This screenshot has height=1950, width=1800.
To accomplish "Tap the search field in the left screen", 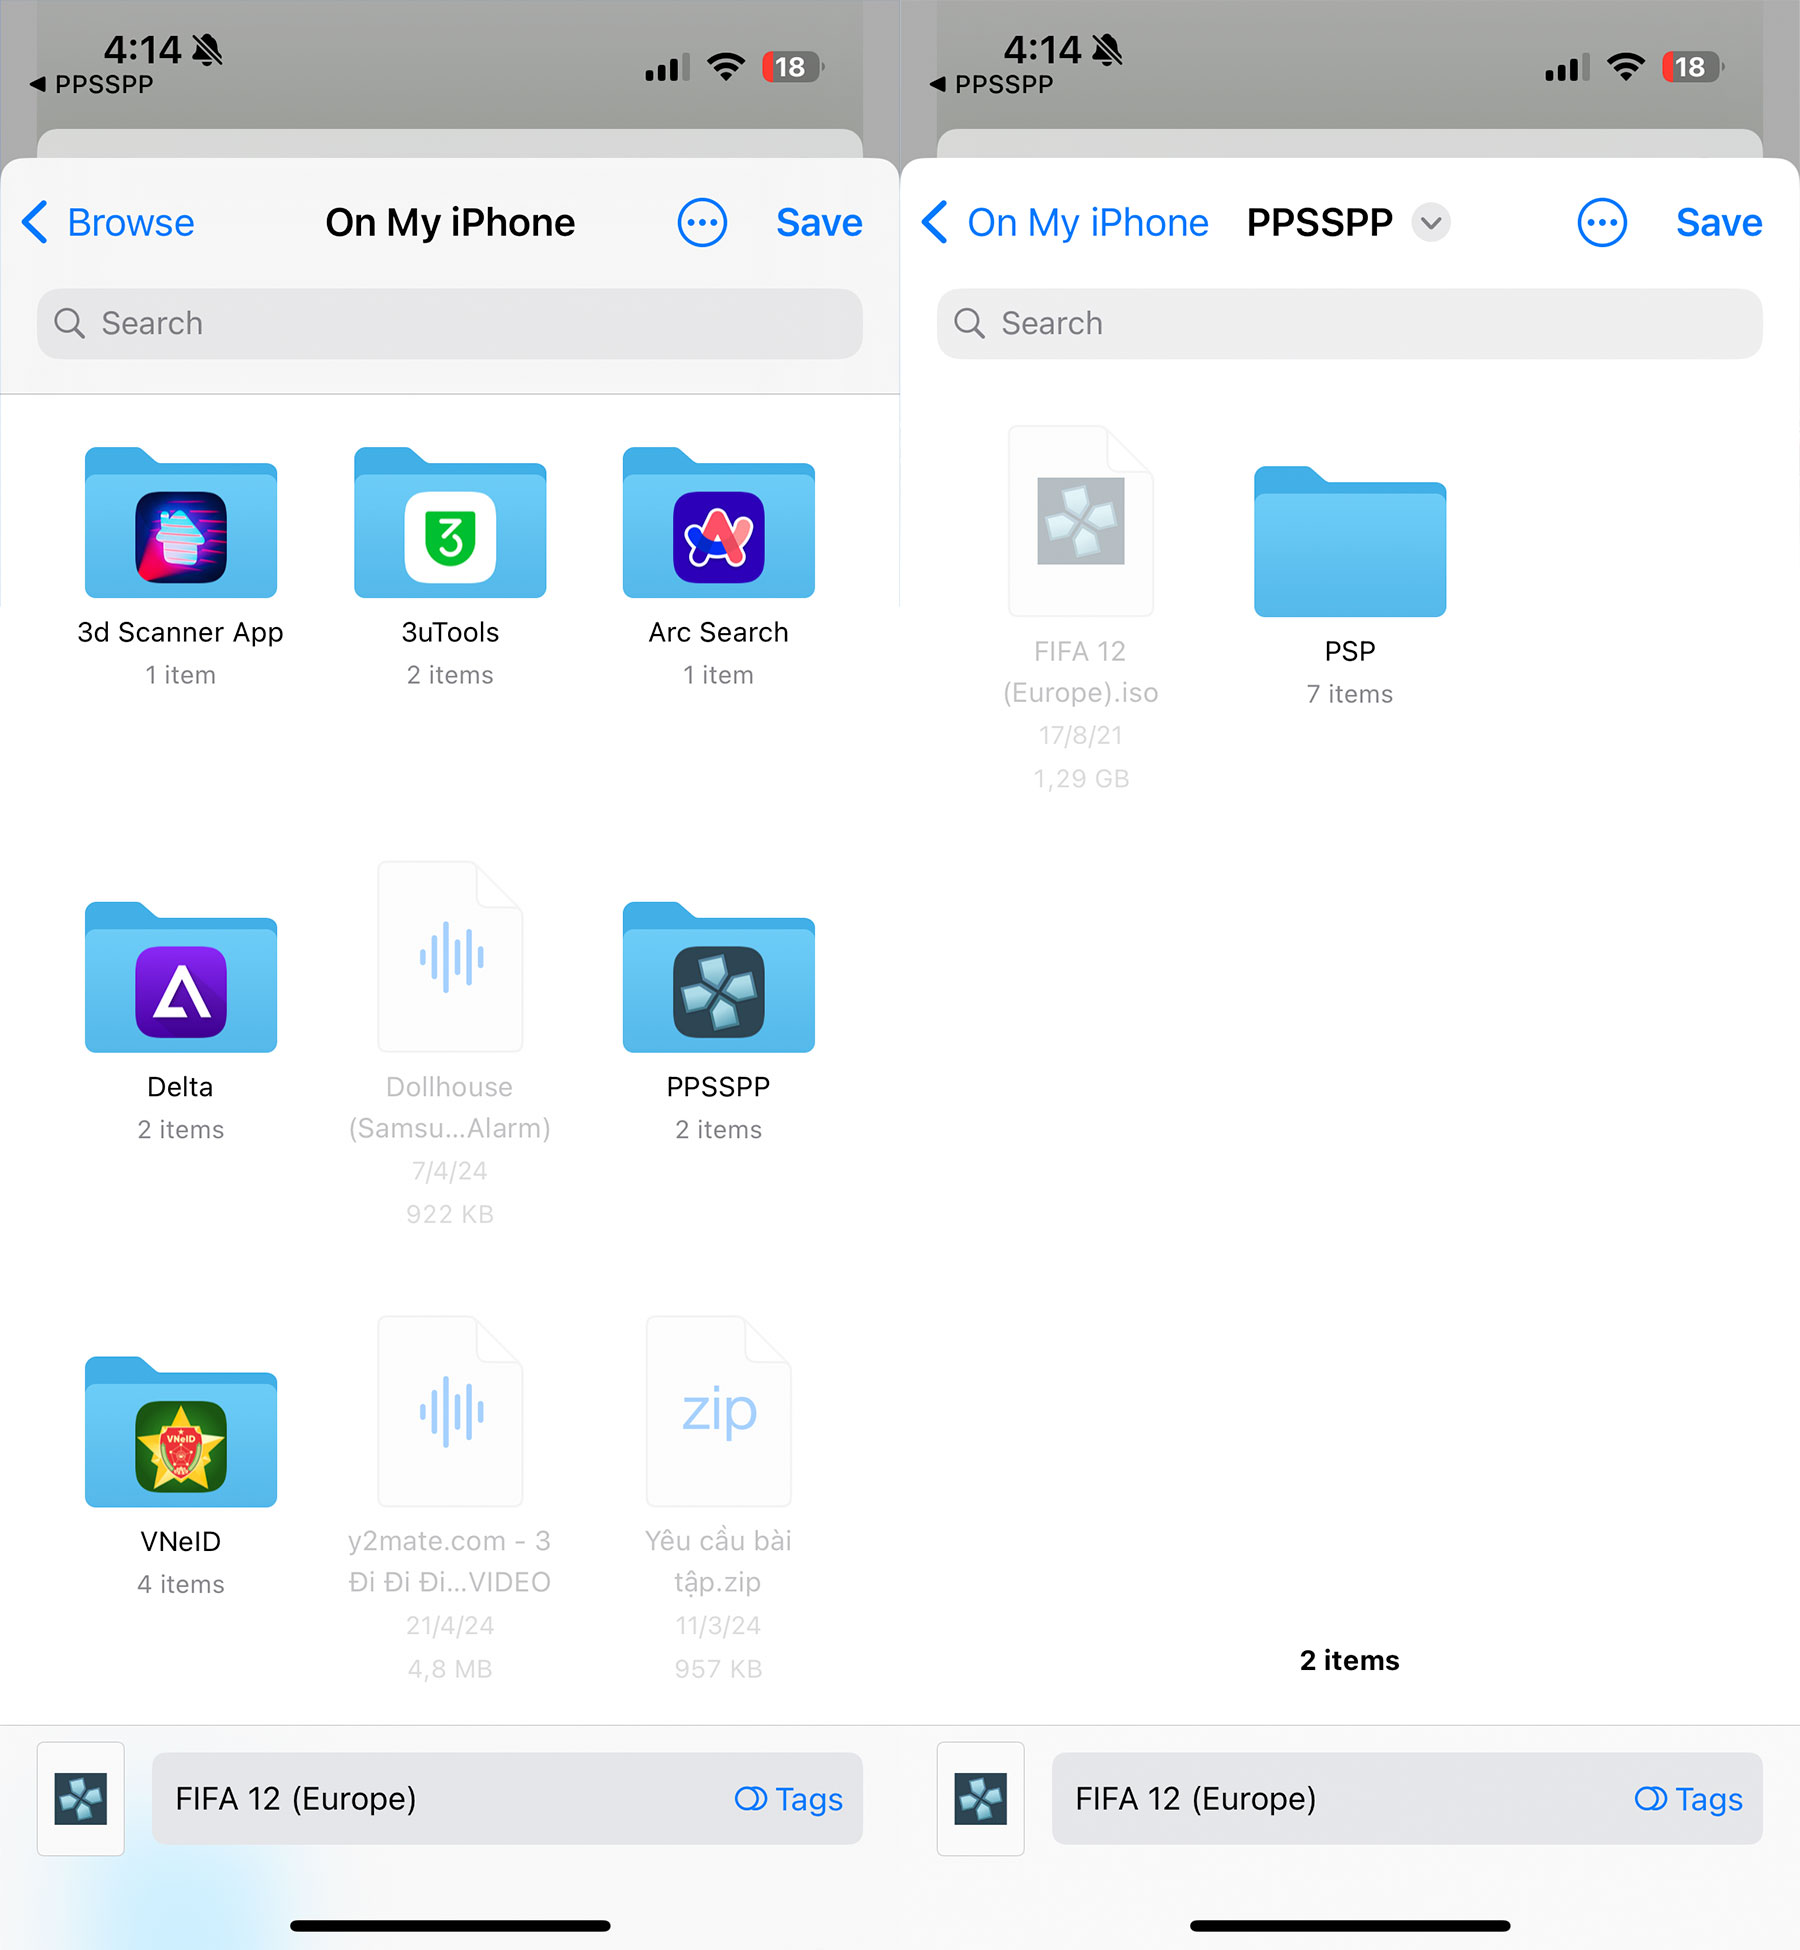I will [450, 323].
